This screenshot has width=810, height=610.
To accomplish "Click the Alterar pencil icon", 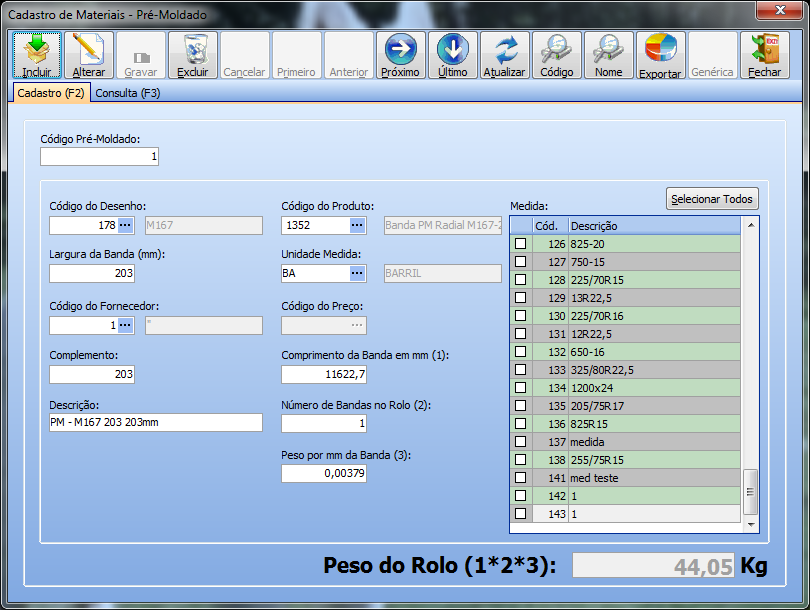I will tap(89, 55).
